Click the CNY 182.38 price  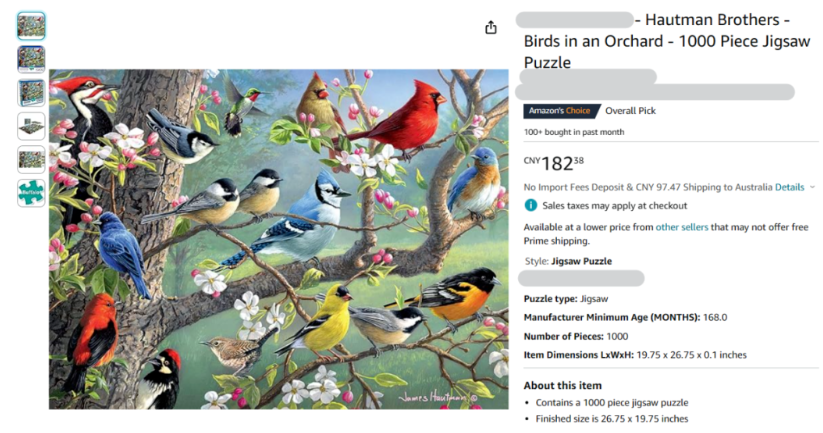click(555, 163)
